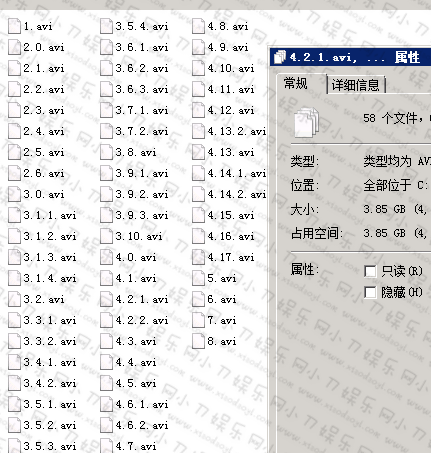The width and height of the screenshot is (431, 453).
Task: Select the file named 3.3.2.avi
Action: point(50,341)
